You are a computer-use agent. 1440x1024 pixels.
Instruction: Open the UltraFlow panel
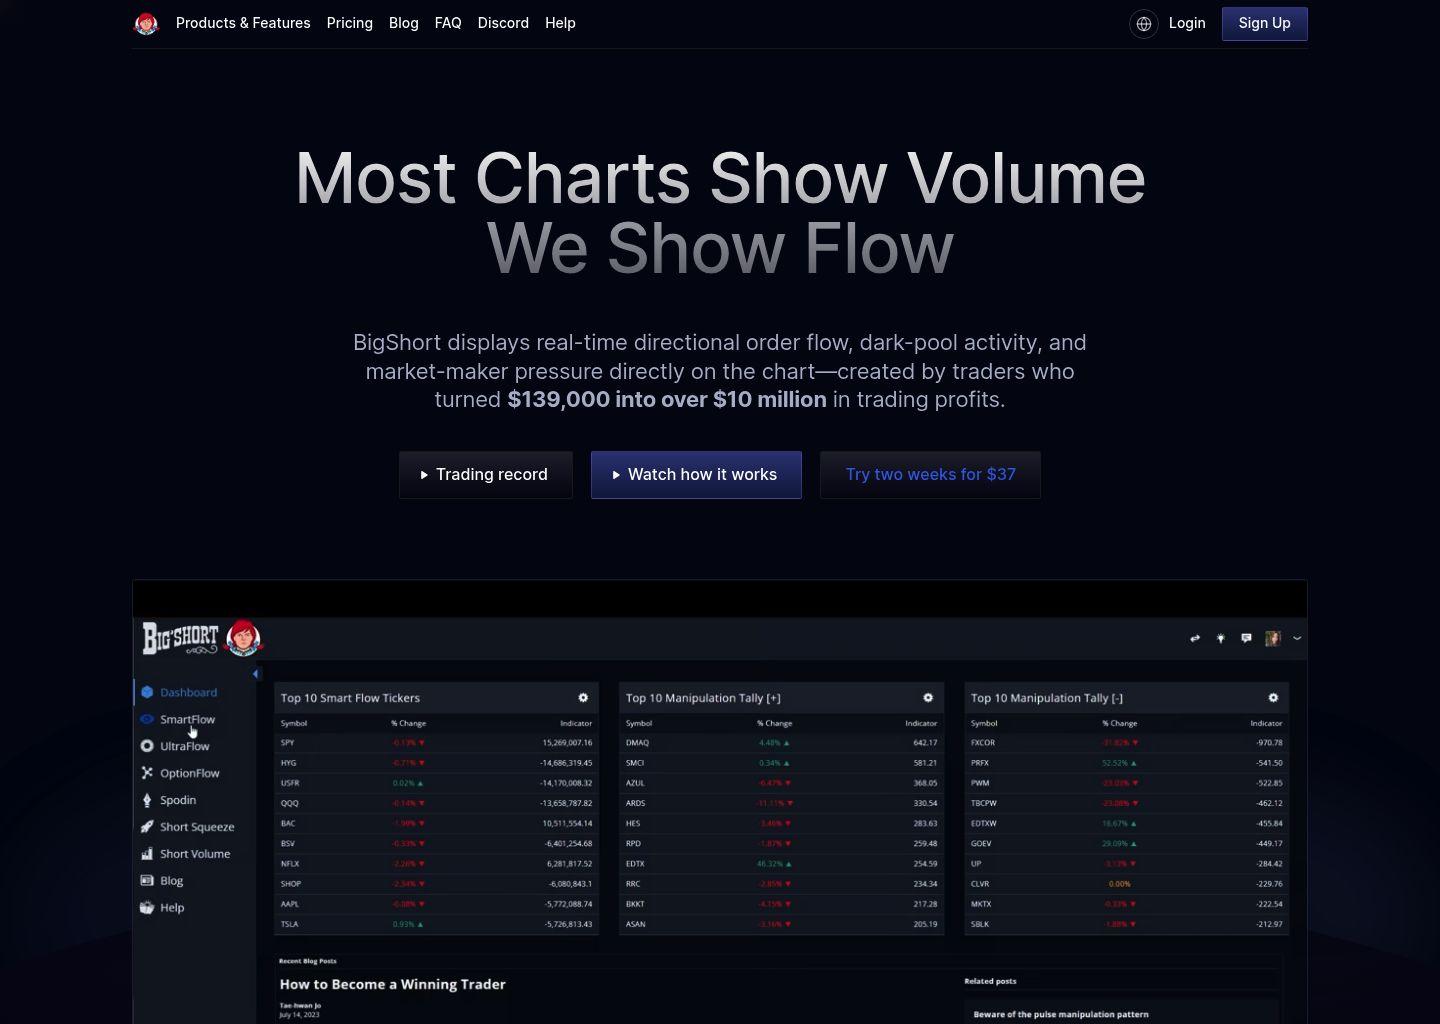tap(184, 746)
